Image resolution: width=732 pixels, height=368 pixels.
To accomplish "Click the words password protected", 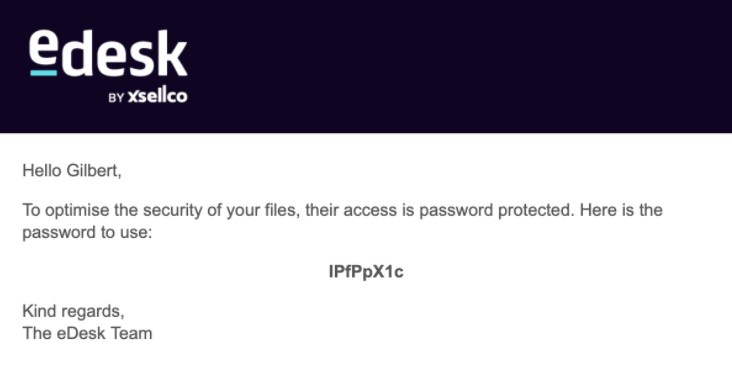I will 495,210.
